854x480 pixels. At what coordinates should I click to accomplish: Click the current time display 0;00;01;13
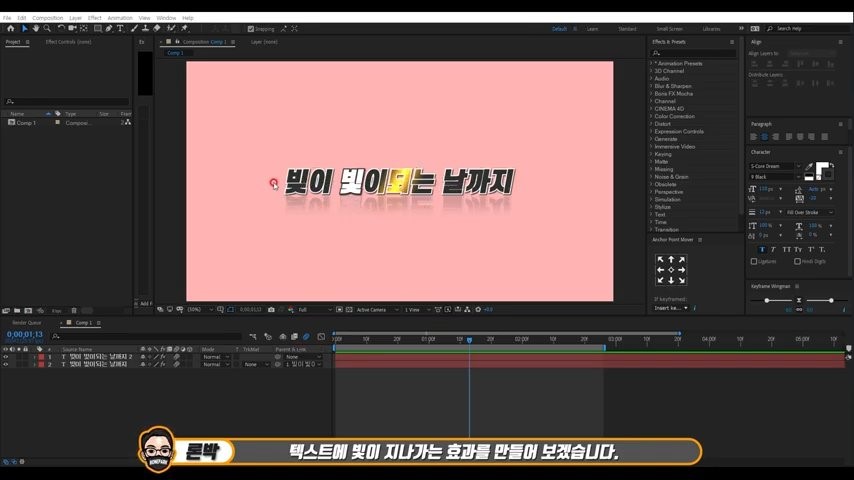point(25,335)
